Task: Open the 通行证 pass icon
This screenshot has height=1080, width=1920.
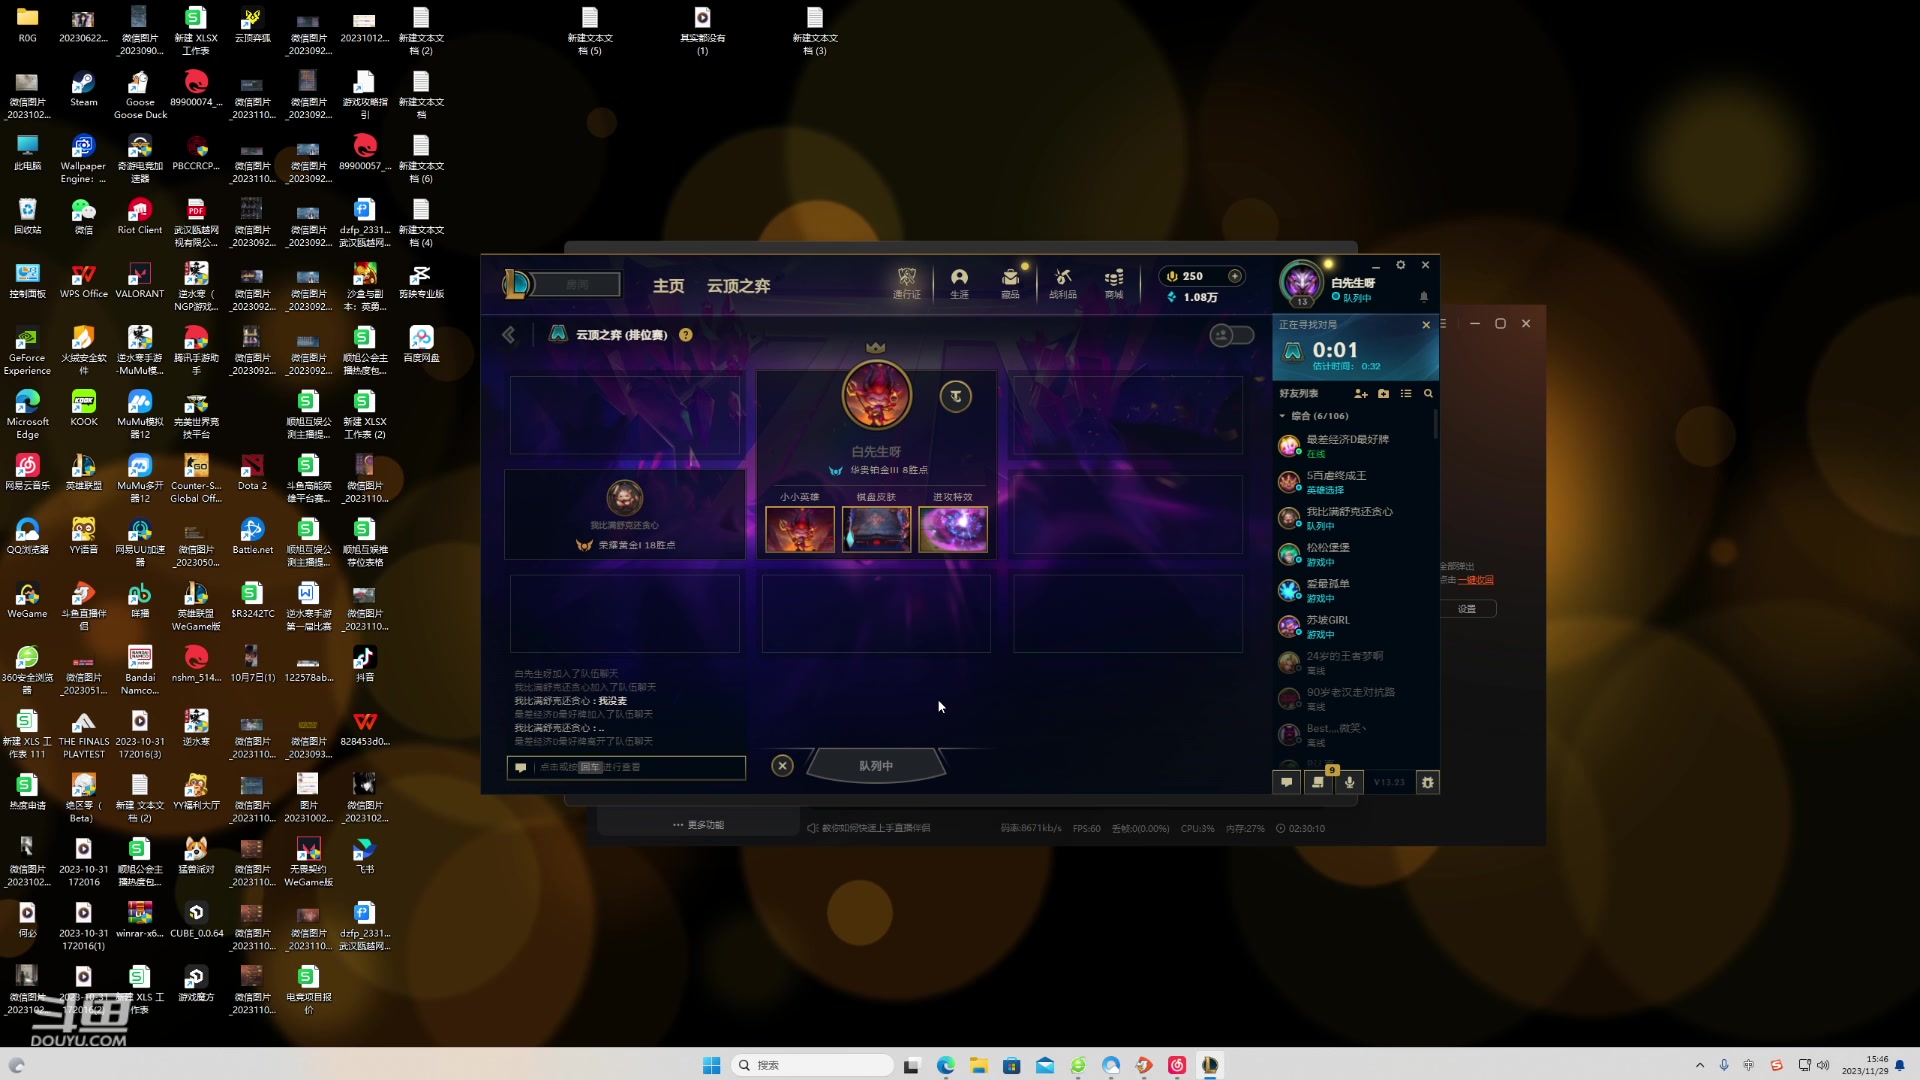Action: pyautogui.click(x=907, y=283)
